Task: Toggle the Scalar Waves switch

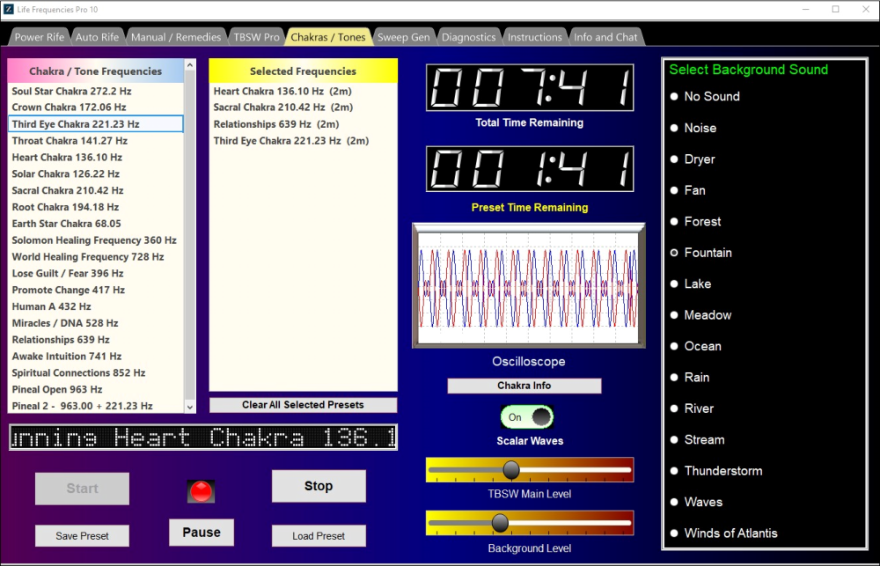Action: point(527,417)
